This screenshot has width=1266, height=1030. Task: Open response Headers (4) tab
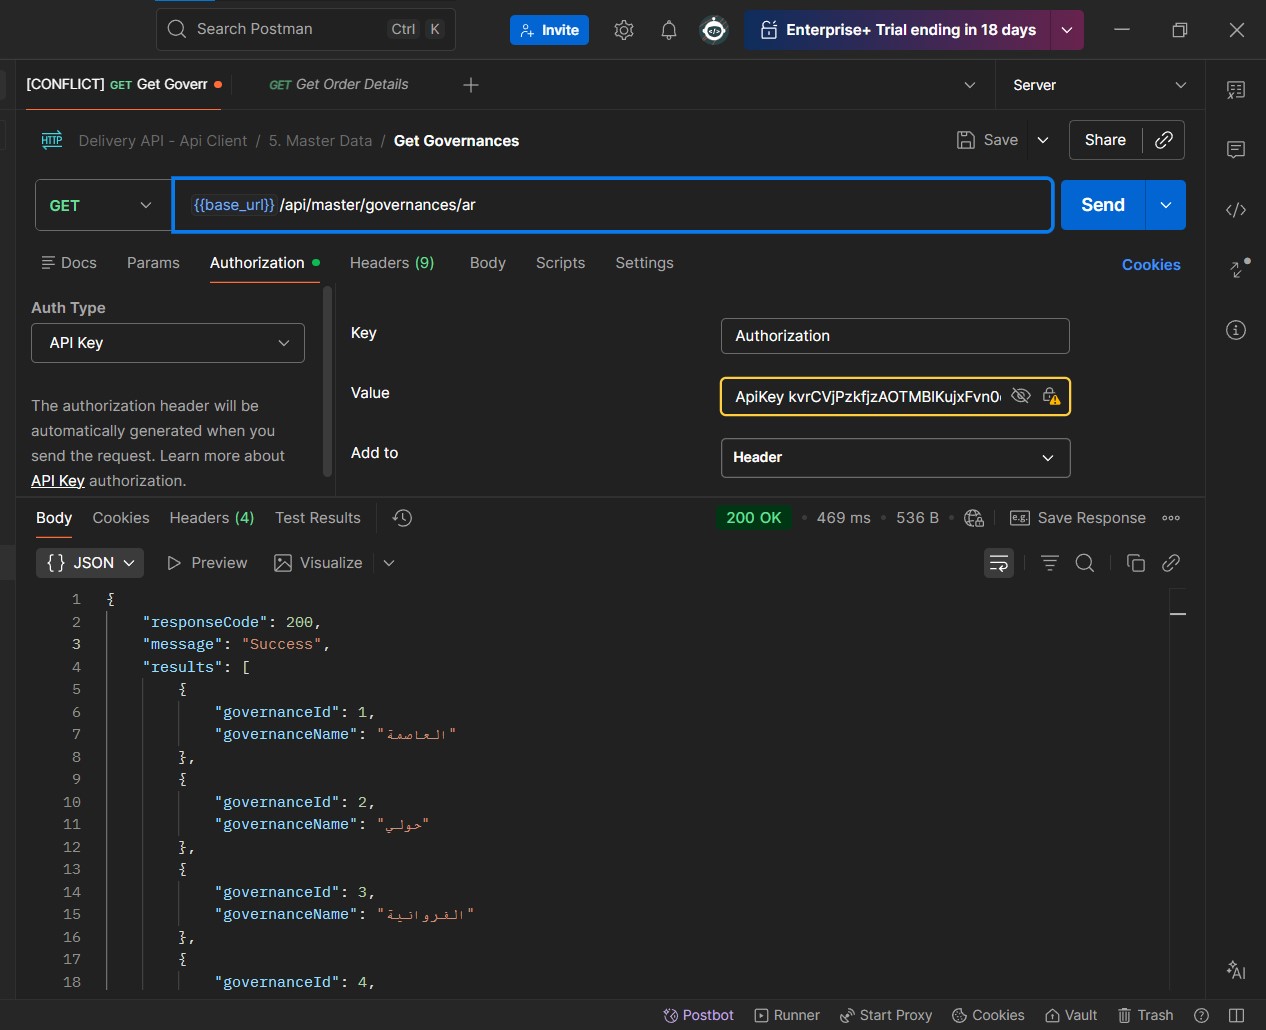[212, 518]
